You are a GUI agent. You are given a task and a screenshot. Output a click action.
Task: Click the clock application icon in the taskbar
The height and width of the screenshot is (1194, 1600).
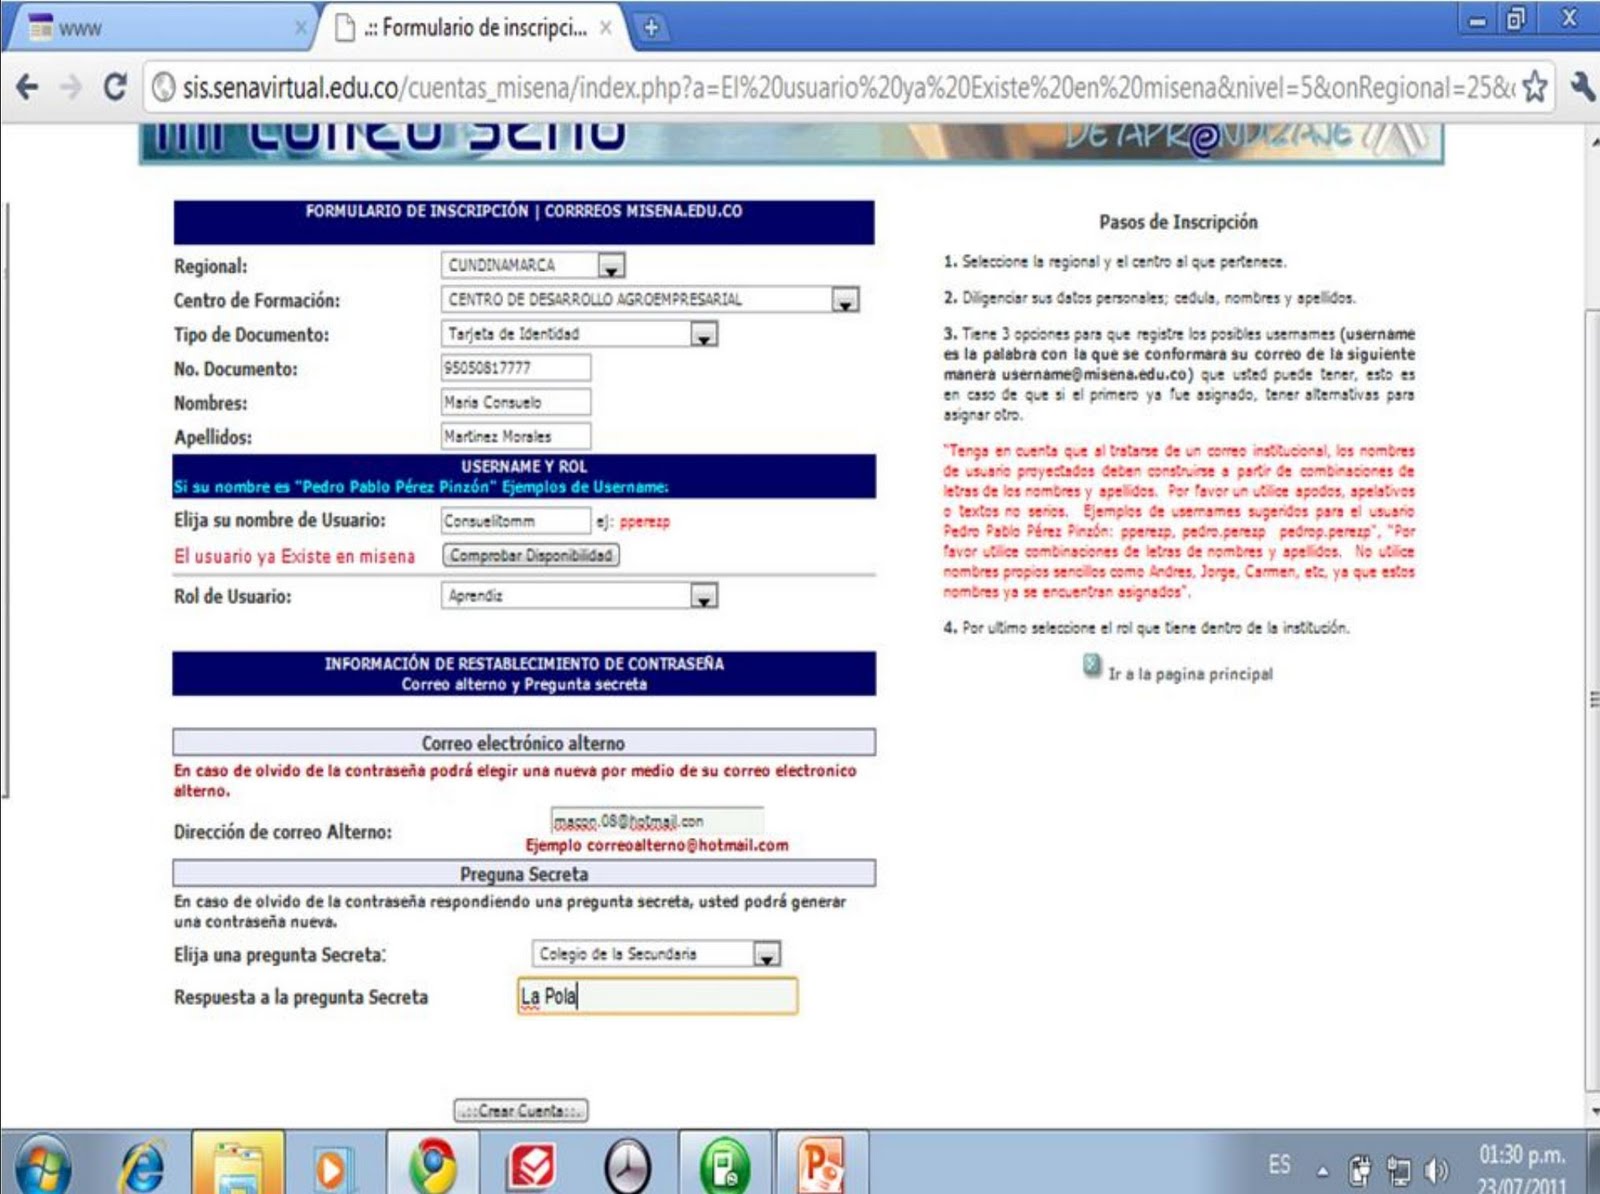[625, 1168]
